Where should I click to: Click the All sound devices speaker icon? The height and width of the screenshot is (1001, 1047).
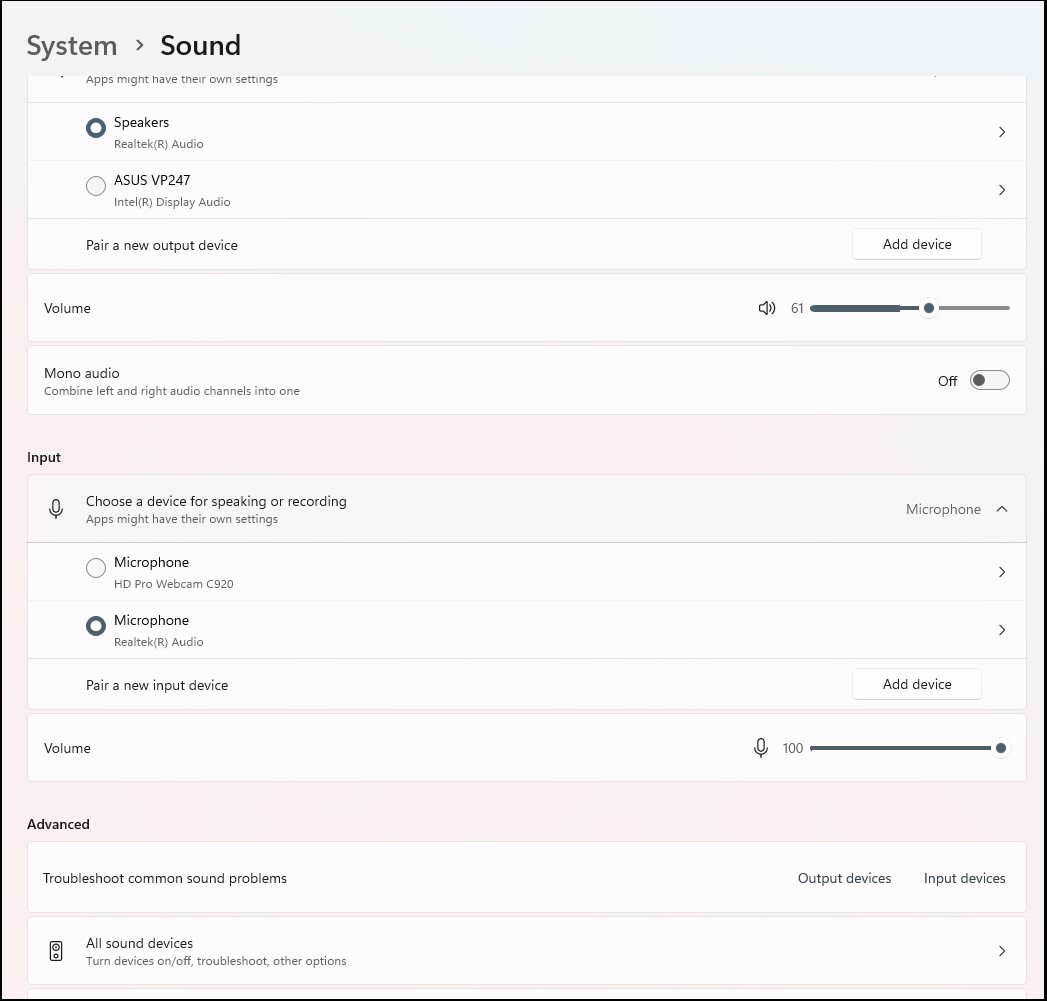coord(56,951)
